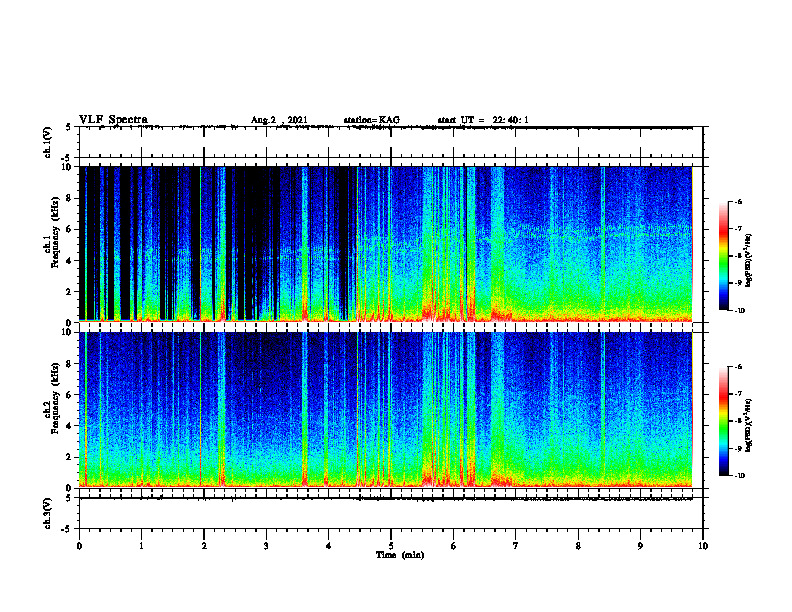Click the "Aug.2 , 2021" date label

tap(279, 120)
